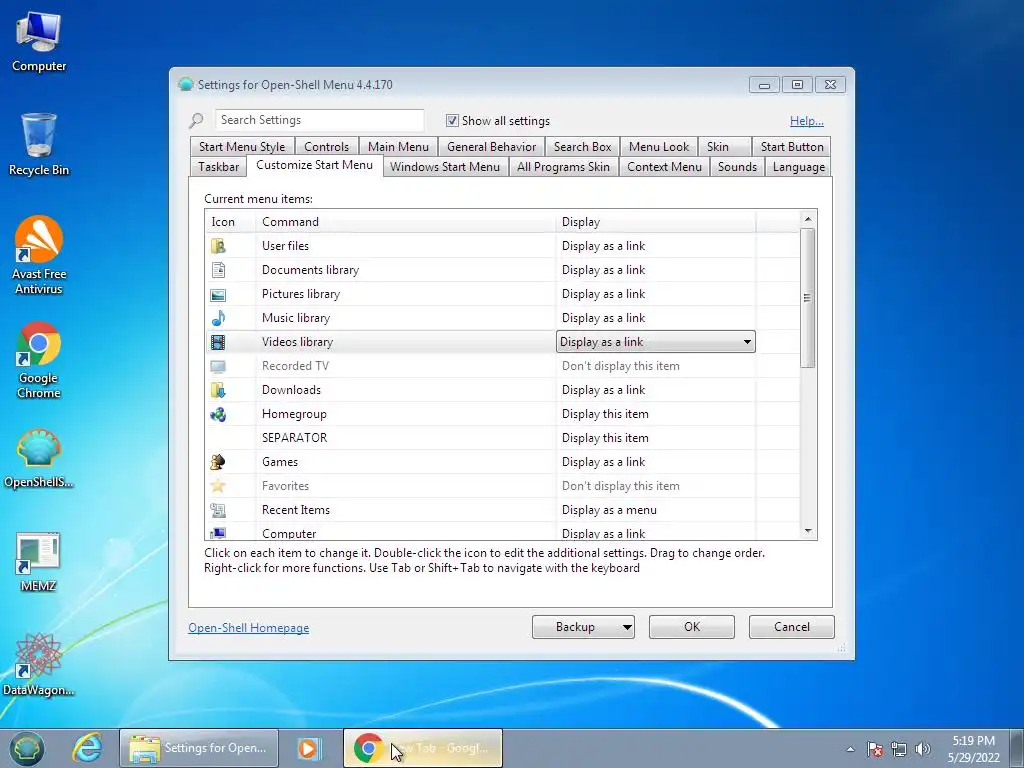The height and width of the screenshot is (768, 1024).
Task: Open the Menu Look tab
Action: click(x=659, y=147)
